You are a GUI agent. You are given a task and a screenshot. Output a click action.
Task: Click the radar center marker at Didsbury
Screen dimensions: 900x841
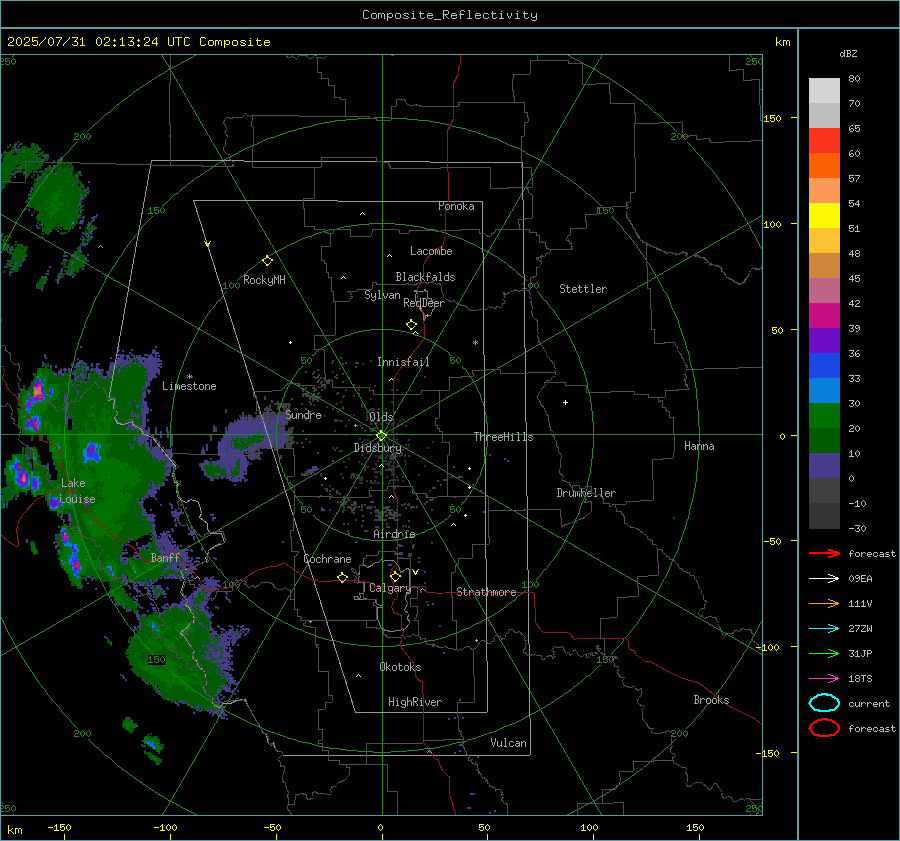click(381, 436)
